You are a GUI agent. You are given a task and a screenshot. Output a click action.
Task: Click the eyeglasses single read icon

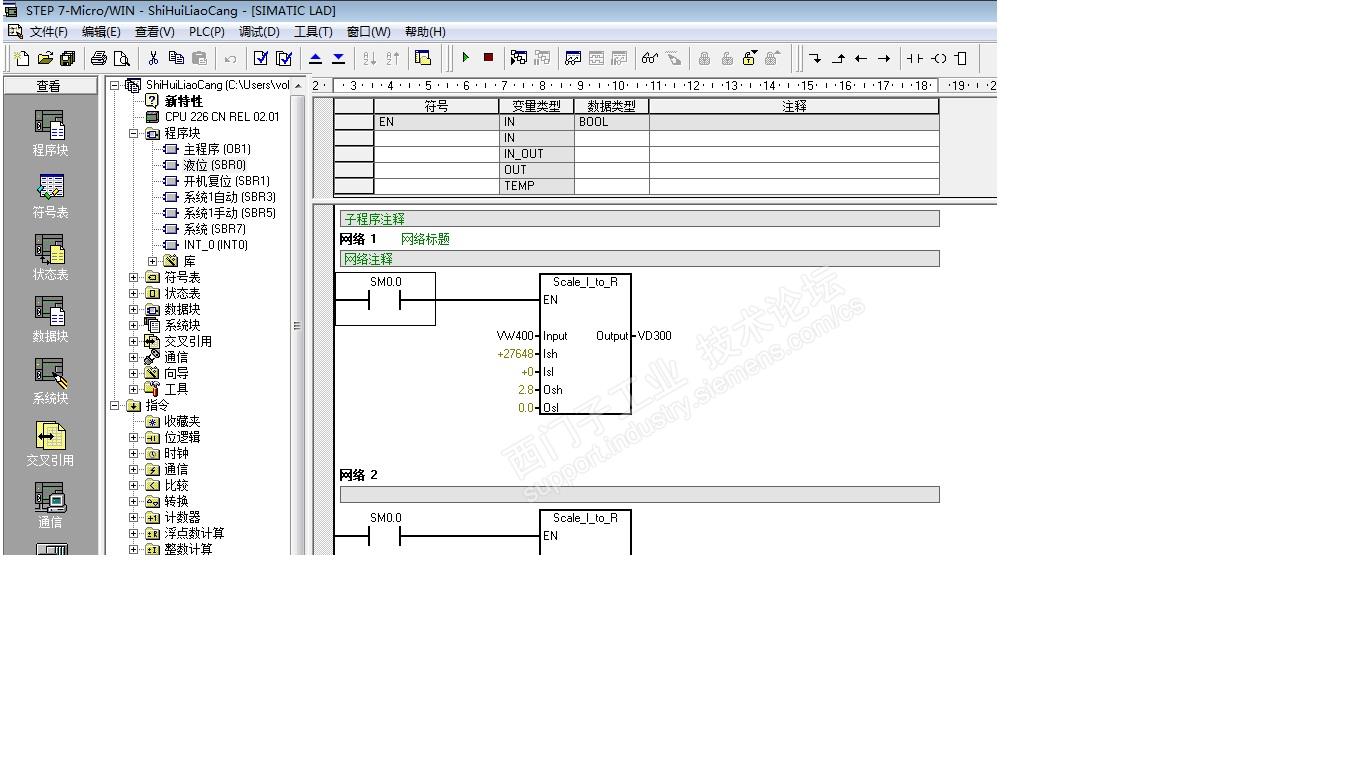(650, 58)
